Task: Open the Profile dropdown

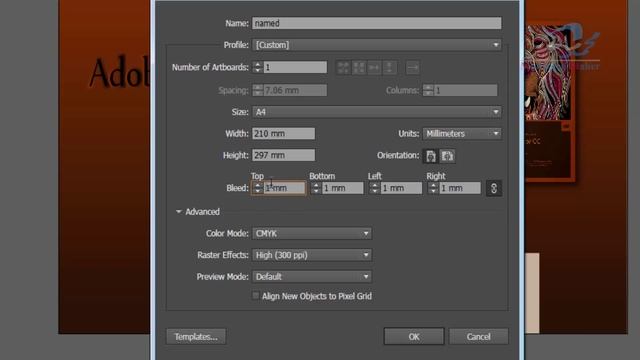Action: tap(377, 45)
